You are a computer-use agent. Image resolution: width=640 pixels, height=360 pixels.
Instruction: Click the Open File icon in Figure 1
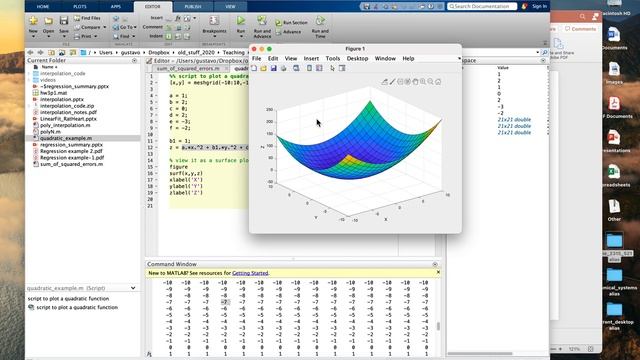pyautogui.click(x=264, y=68)
